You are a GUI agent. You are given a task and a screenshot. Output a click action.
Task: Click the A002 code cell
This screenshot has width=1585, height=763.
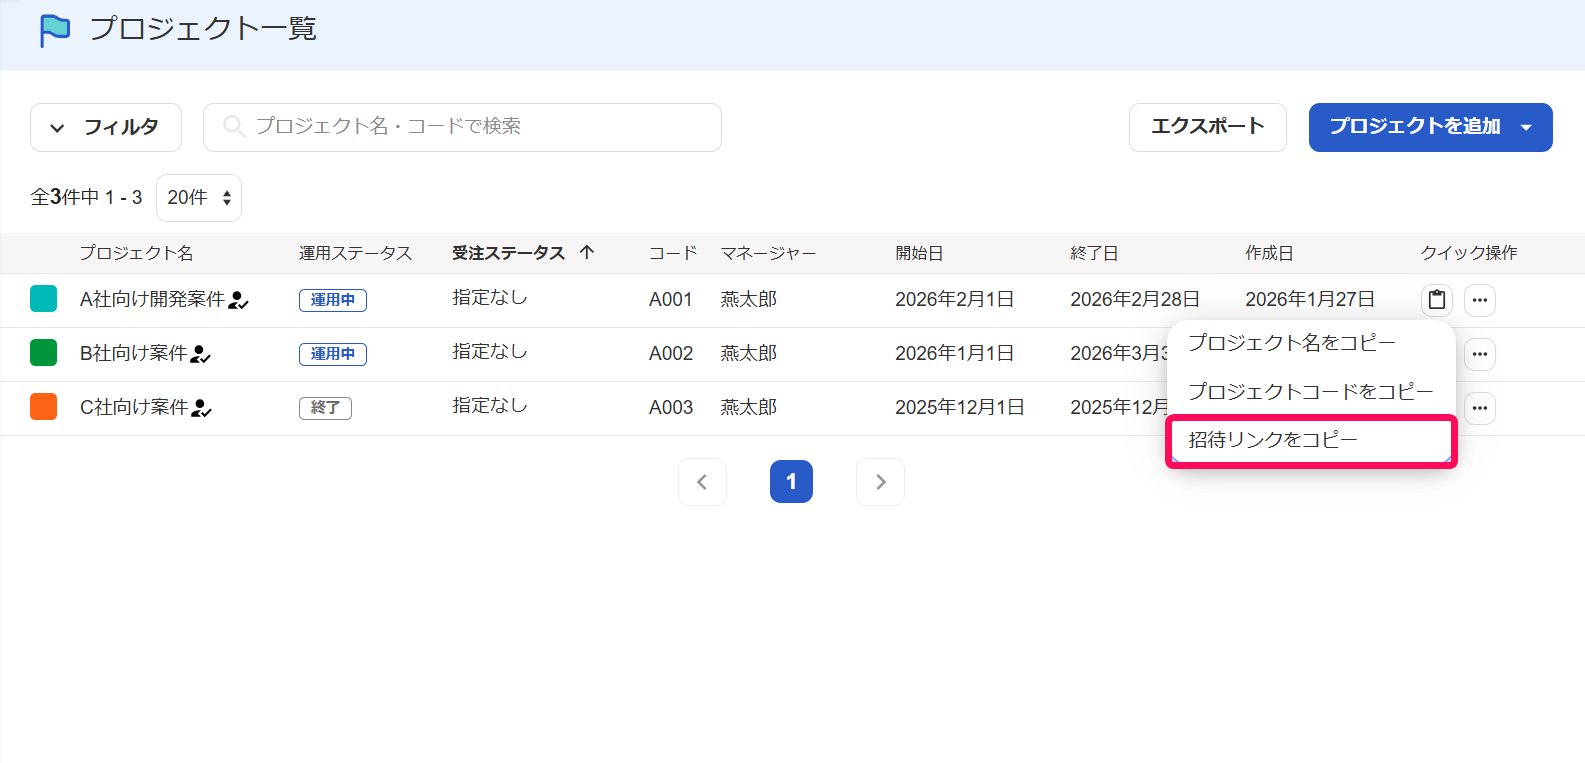(671, 354)
